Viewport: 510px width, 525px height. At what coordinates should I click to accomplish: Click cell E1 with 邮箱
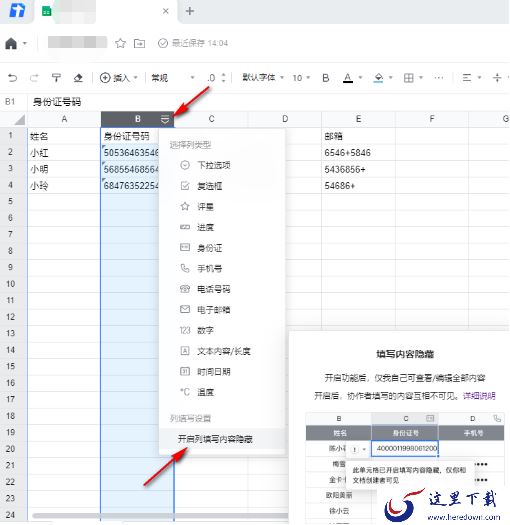pyautogui.click(x=358, y=136)
